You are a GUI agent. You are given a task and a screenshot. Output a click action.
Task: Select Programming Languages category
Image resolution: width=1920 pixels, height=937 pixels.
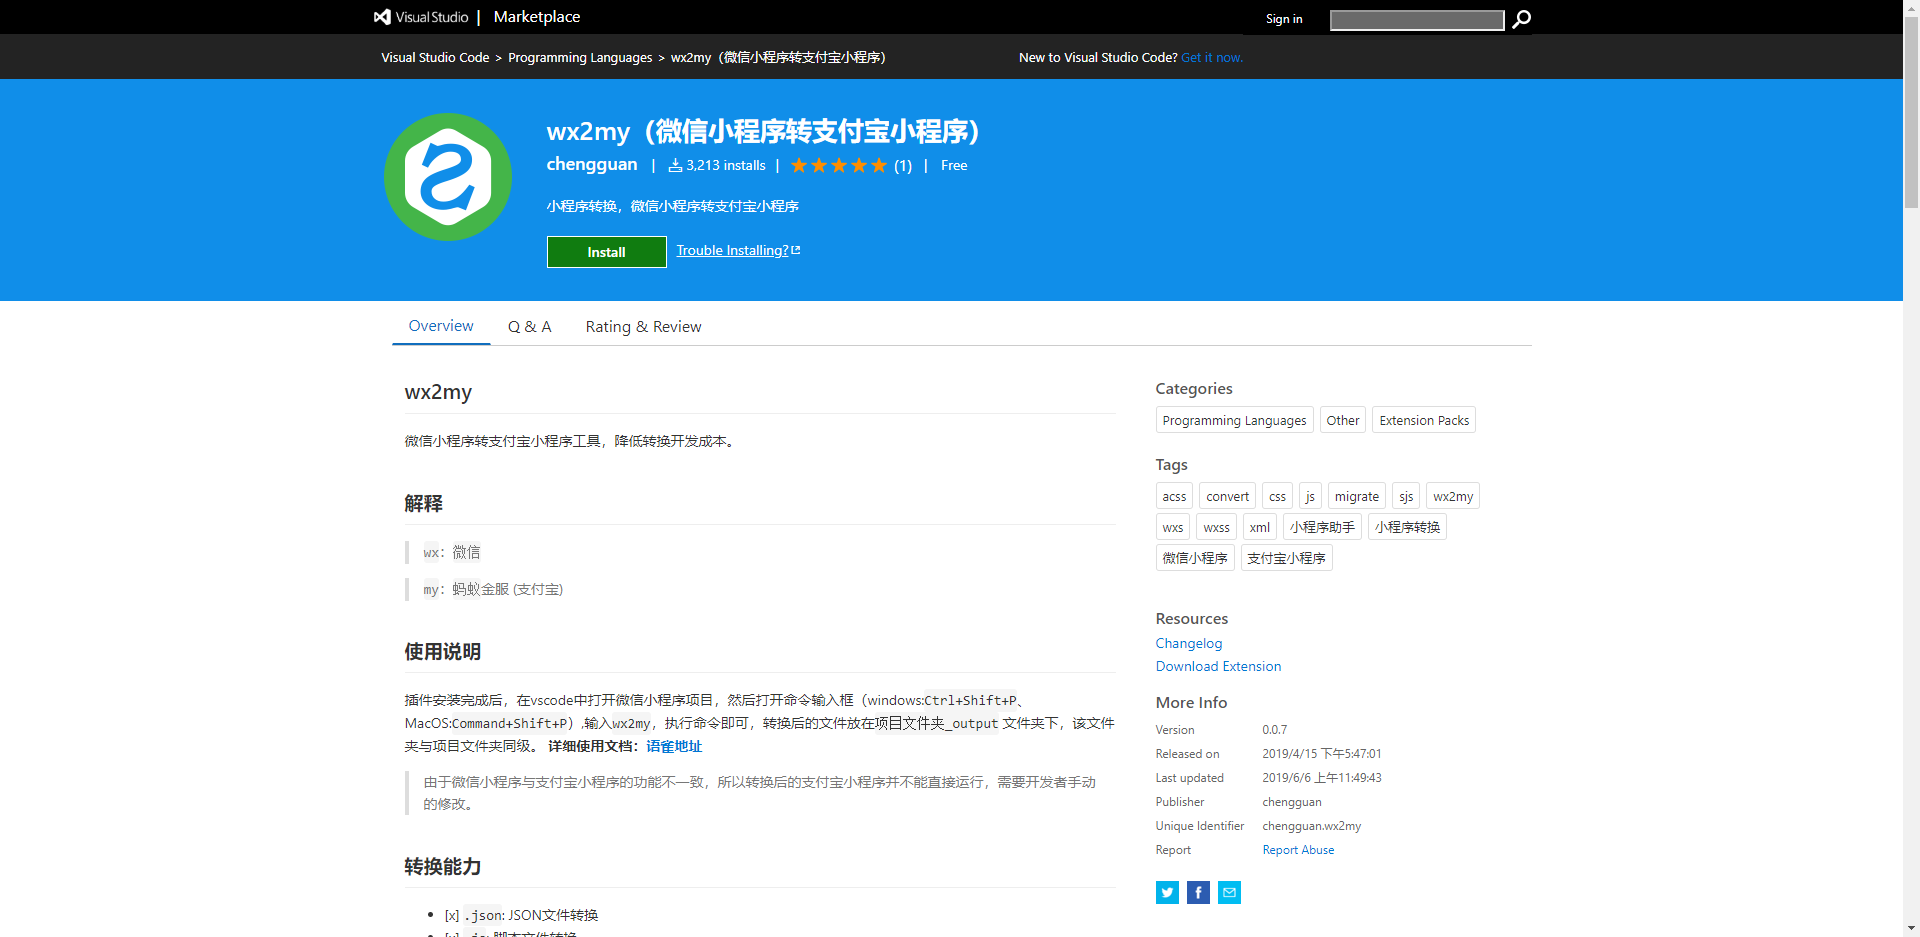coord(1234,420)
